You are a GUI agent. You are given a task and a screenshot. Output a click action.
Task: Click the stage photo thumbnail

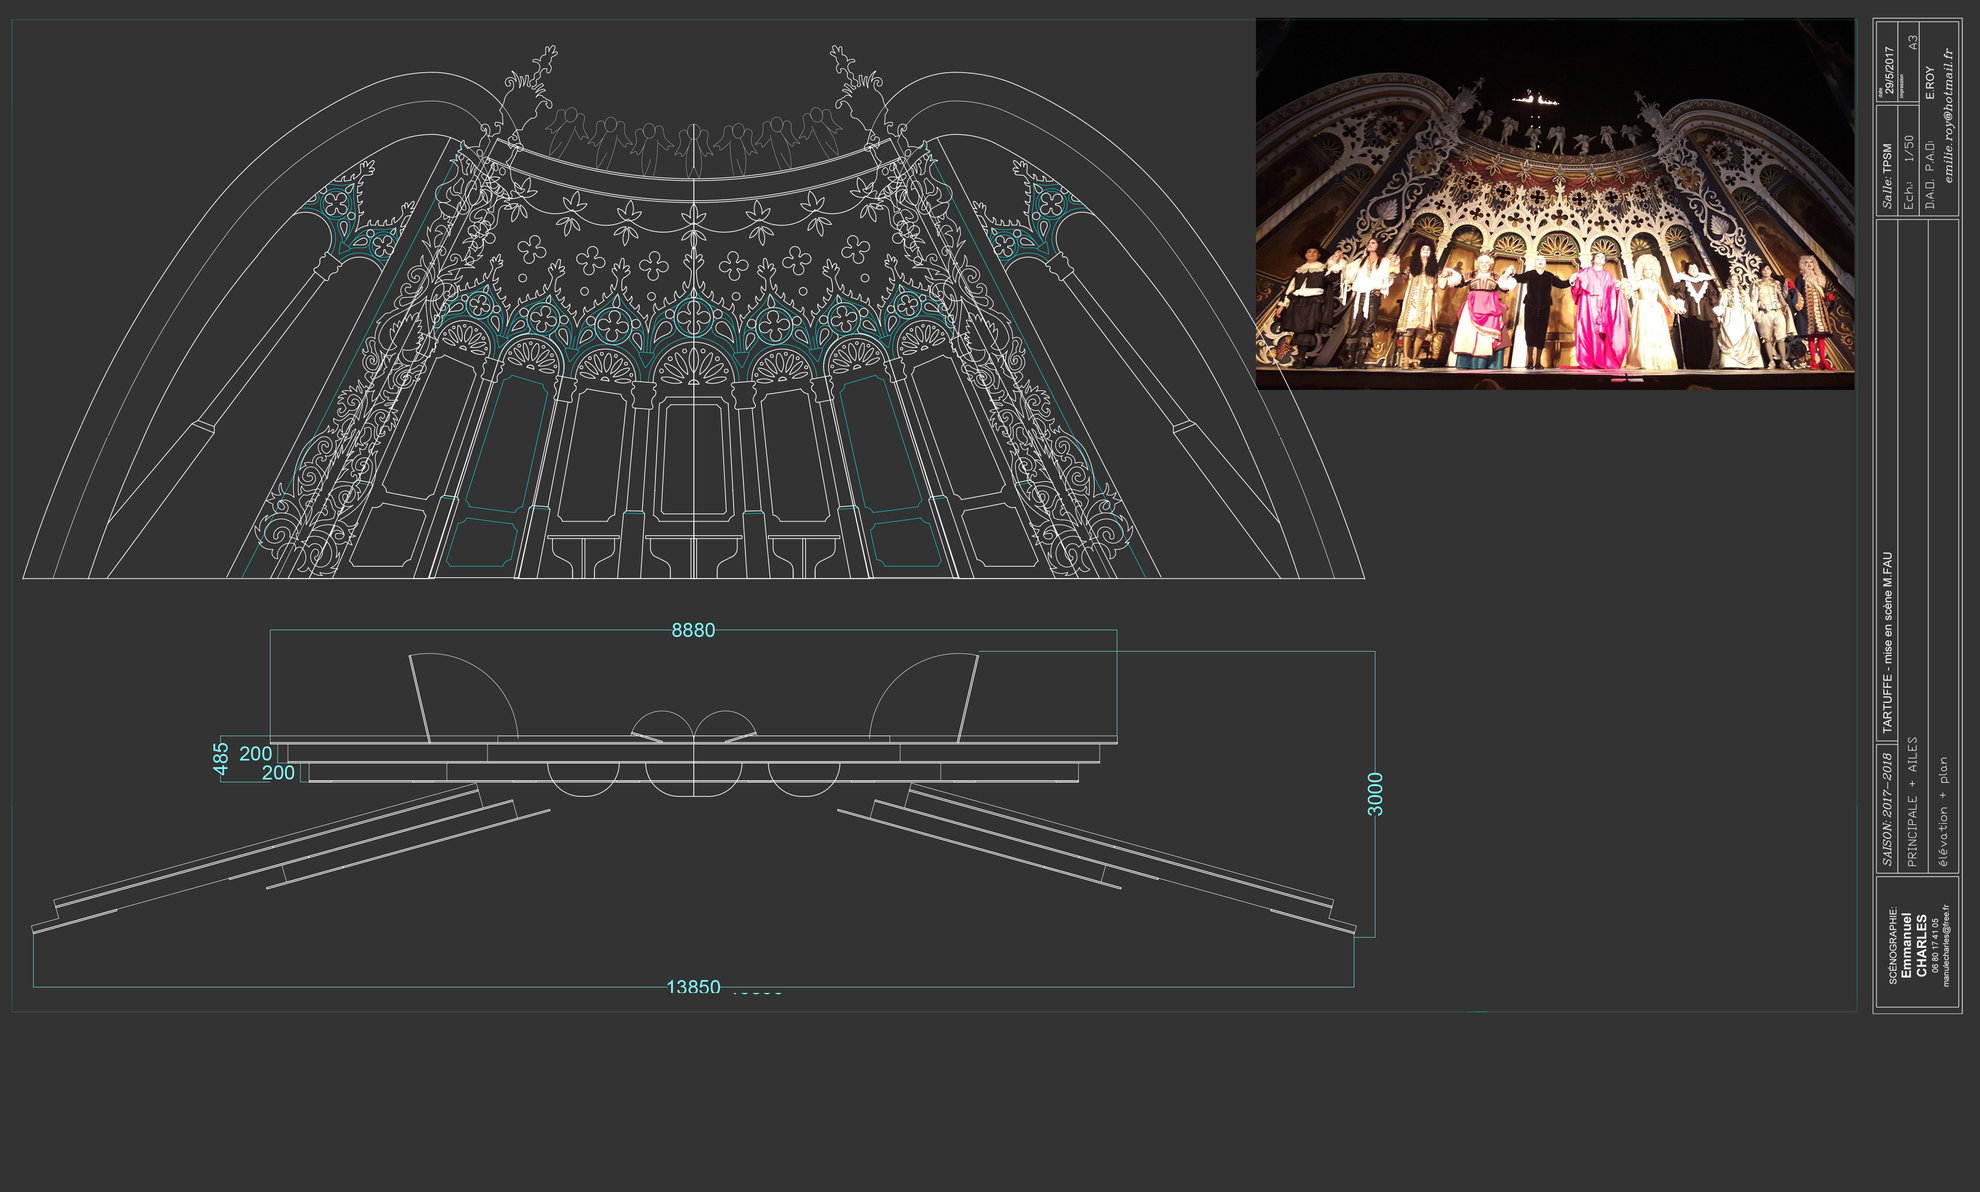click(x=1554, y=204)
